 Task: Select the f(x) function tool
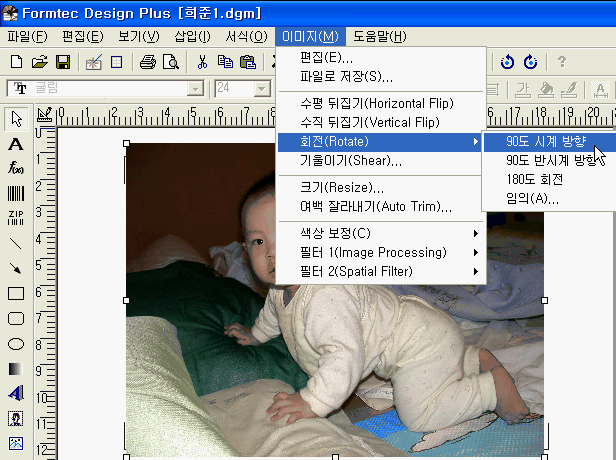16,168
